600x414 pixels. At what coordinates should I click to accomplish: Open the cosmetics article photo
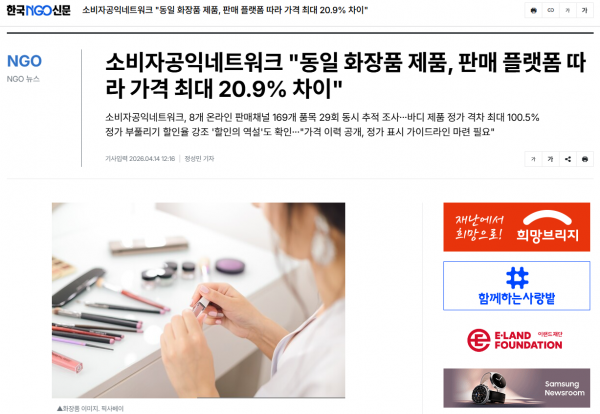(198, 300)
